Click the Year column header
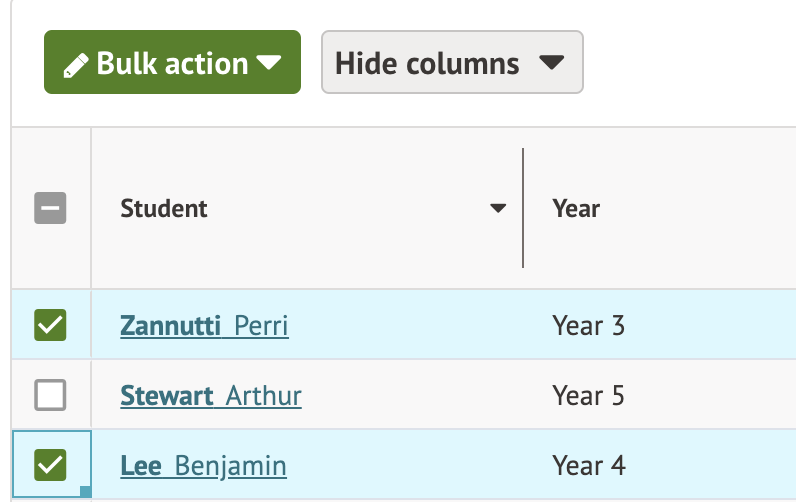This screenshot has width=796, height=502. [x=576, y=209]
